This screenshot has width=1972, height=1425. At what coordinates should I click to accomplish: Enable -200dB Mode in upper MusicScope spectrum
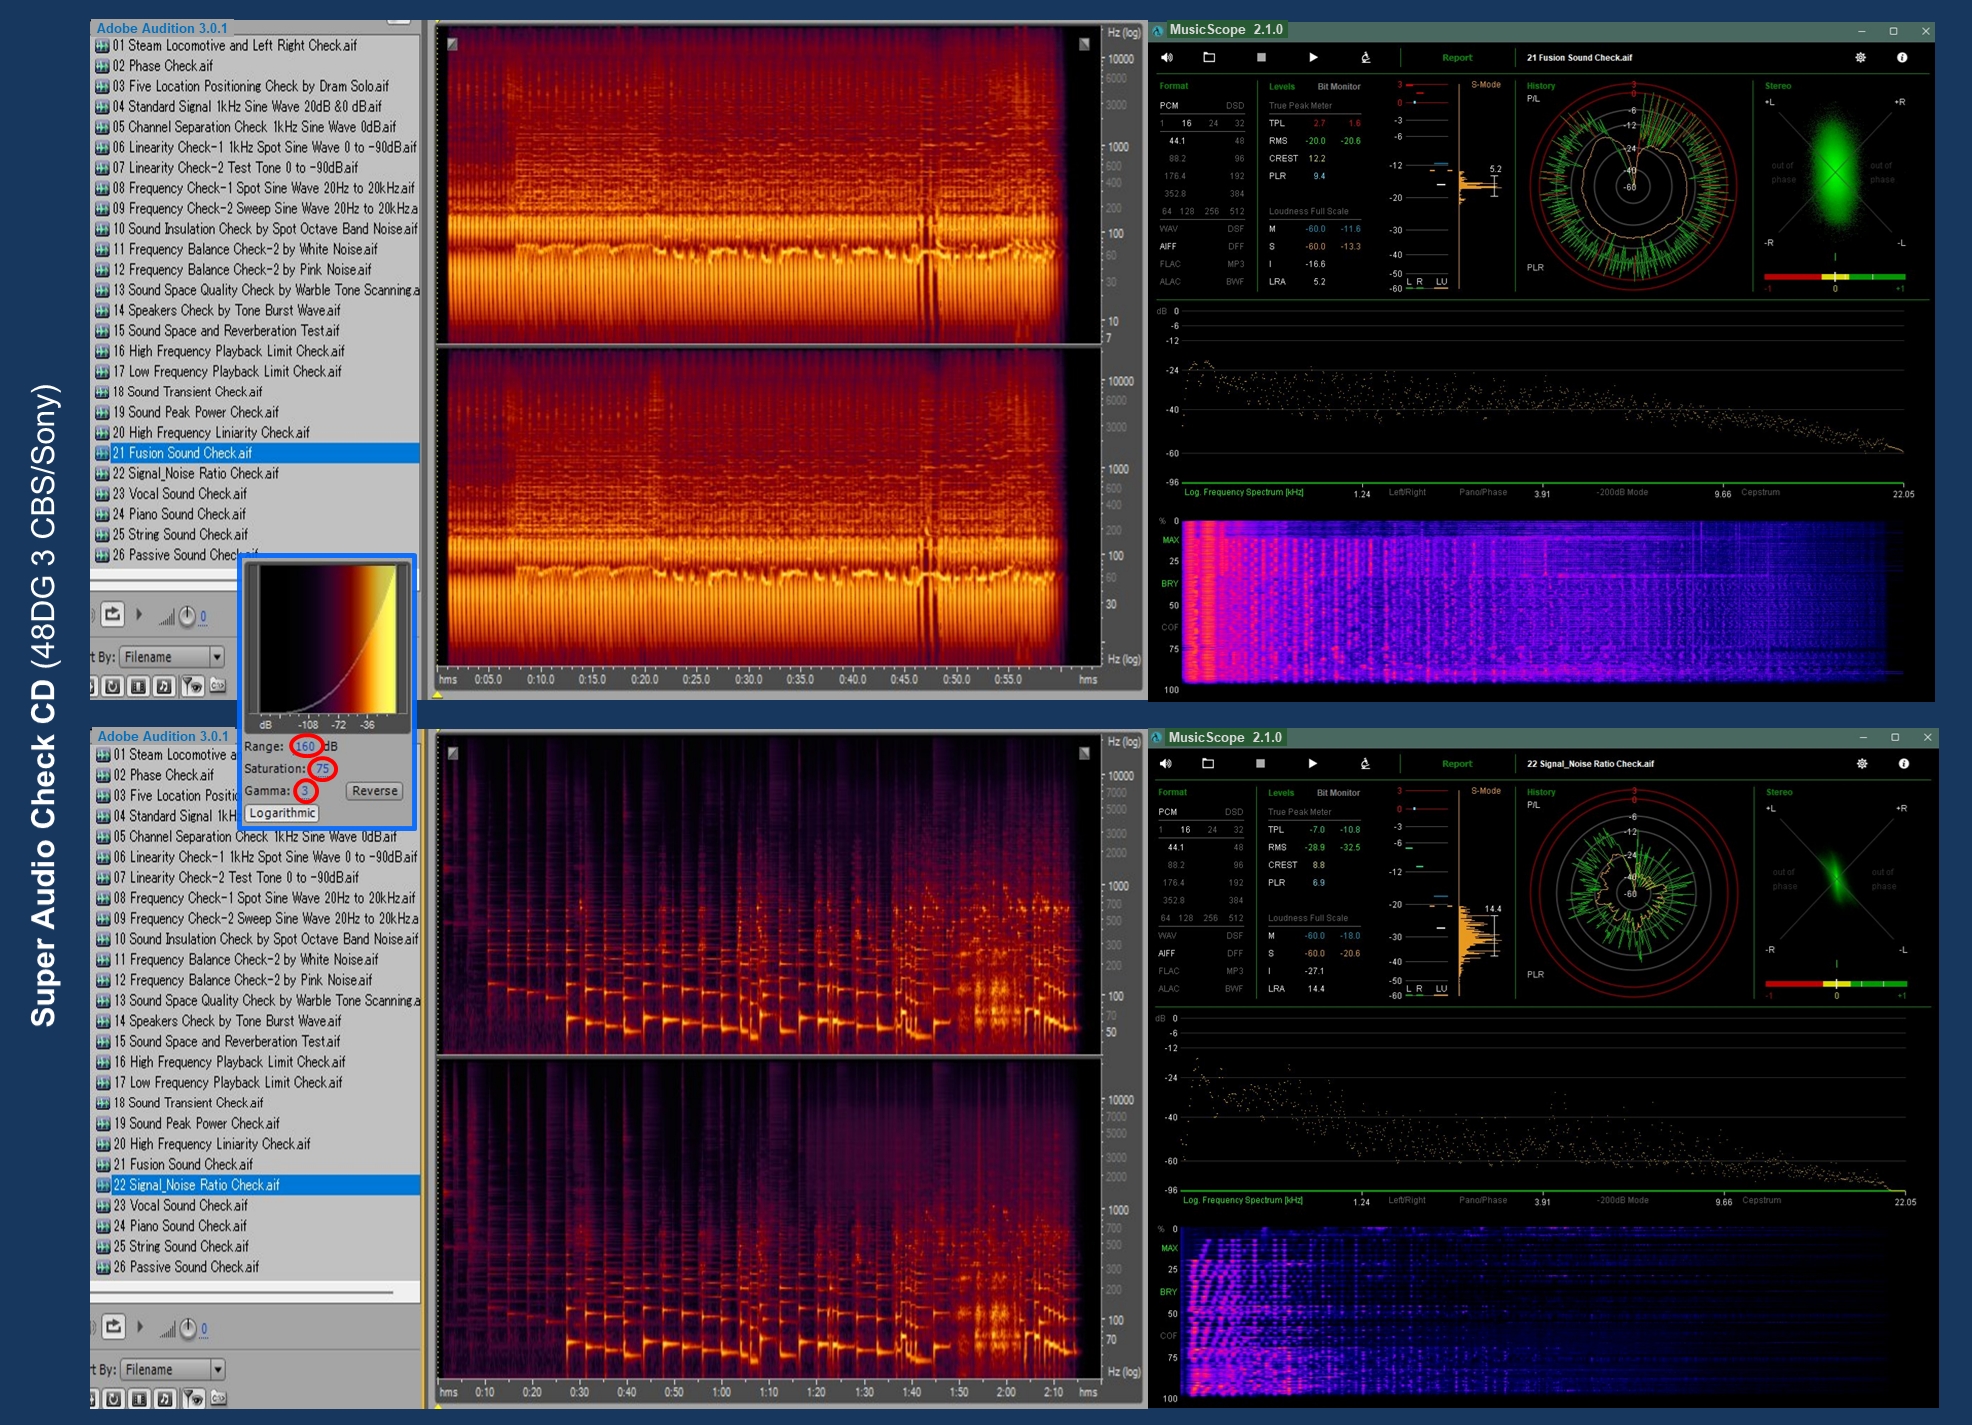point(1622,492)
